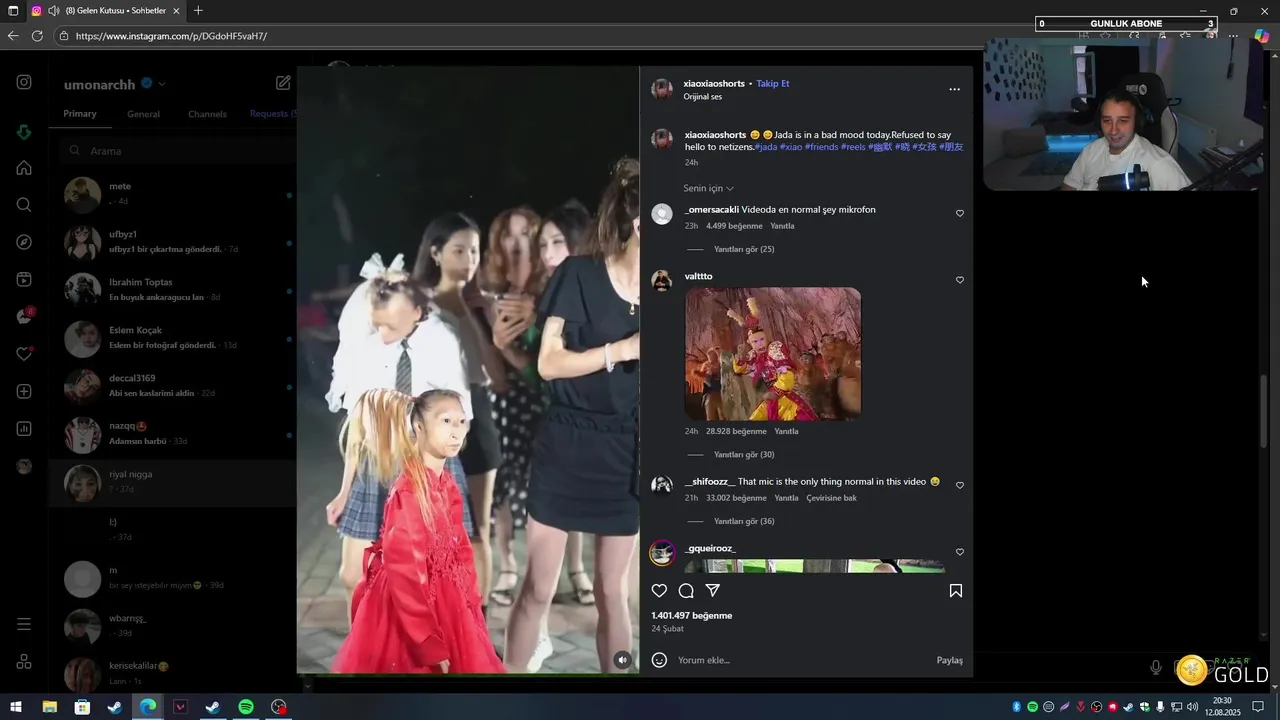
Task: Open the hamburger More menu icon
Action: point(24,624)
